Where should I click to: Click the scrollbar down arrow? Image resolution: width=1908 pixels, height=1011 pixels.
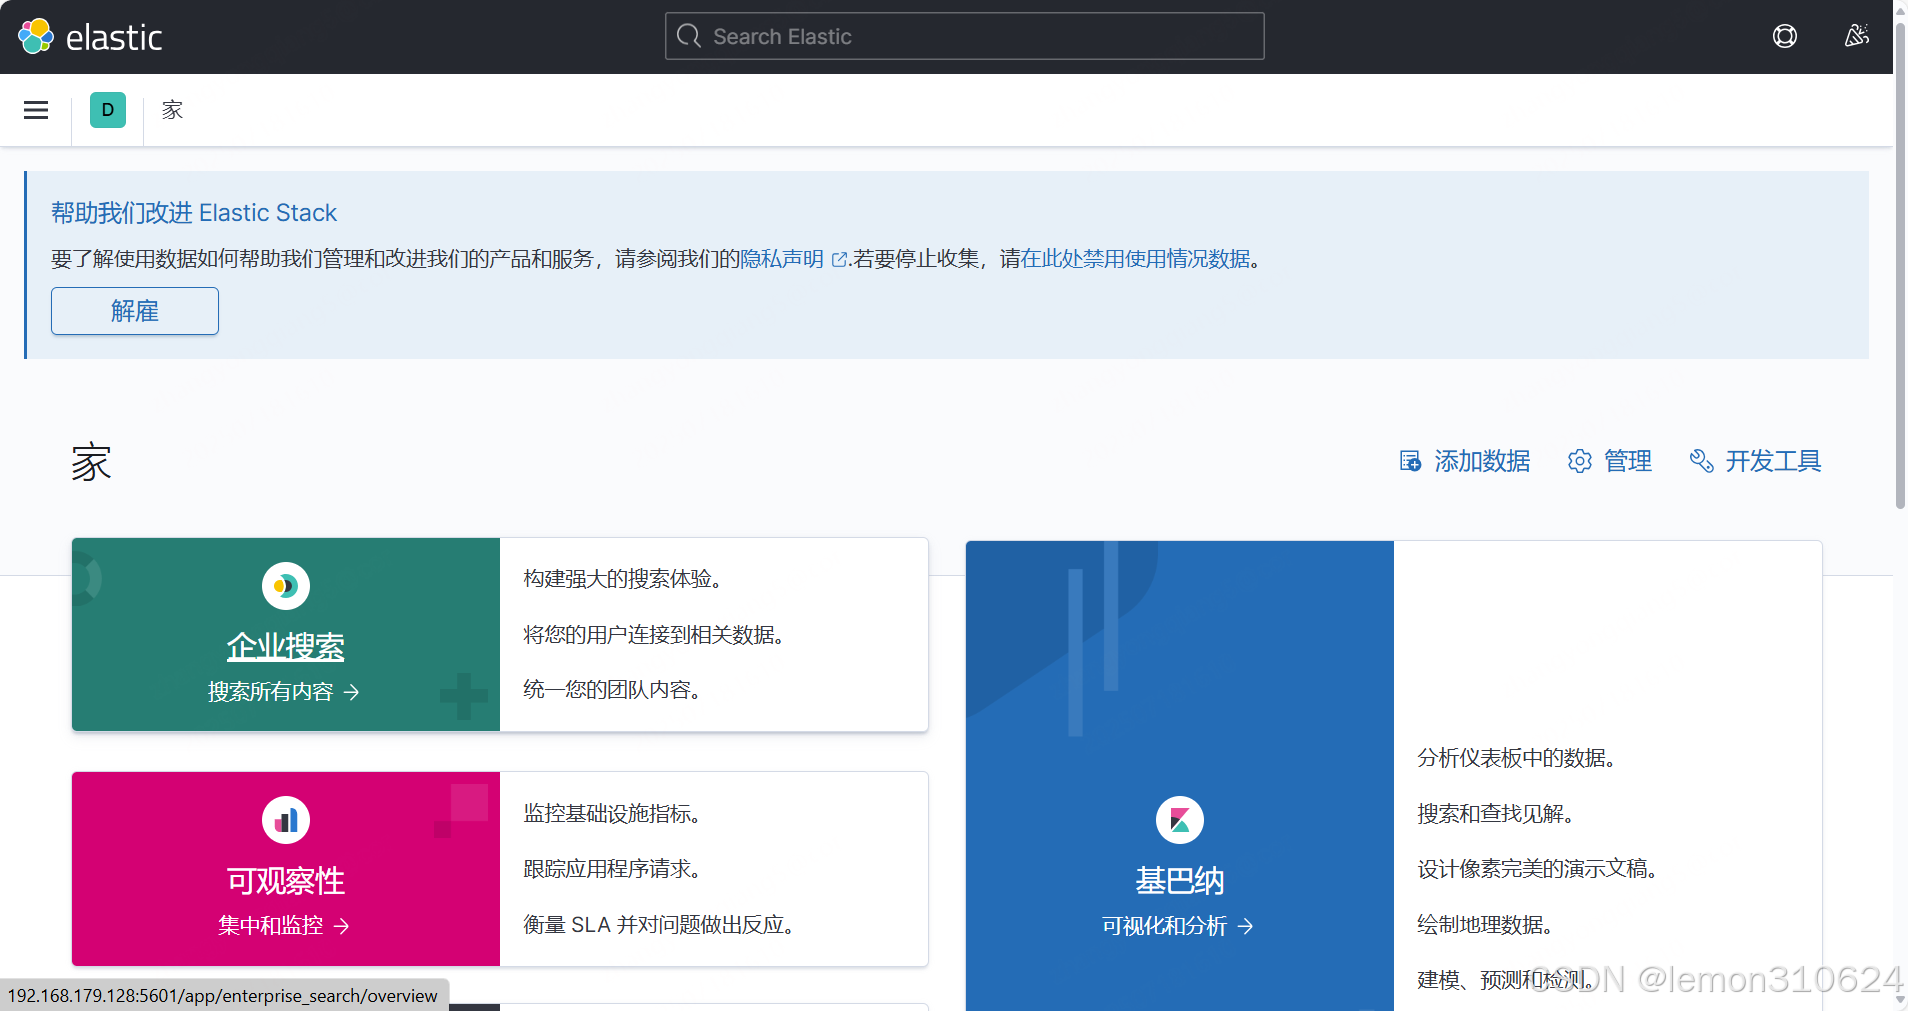(1900, 1001)
